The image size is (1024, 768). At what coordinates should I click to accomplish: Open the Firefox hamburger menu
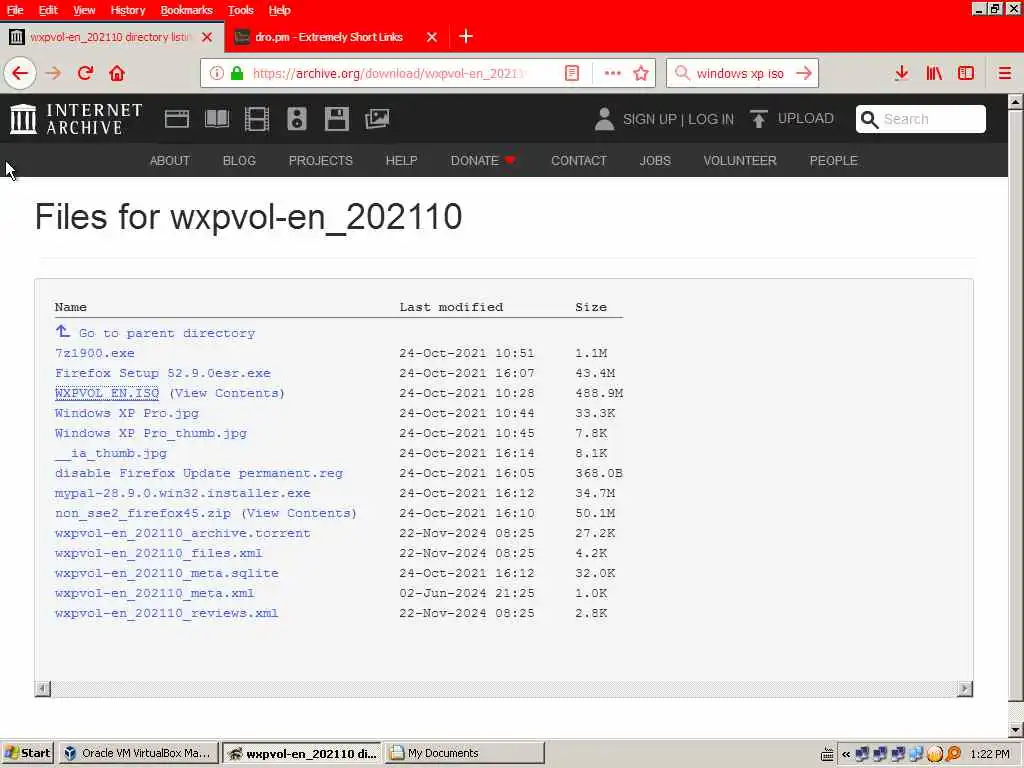[x=1005, y=73]
